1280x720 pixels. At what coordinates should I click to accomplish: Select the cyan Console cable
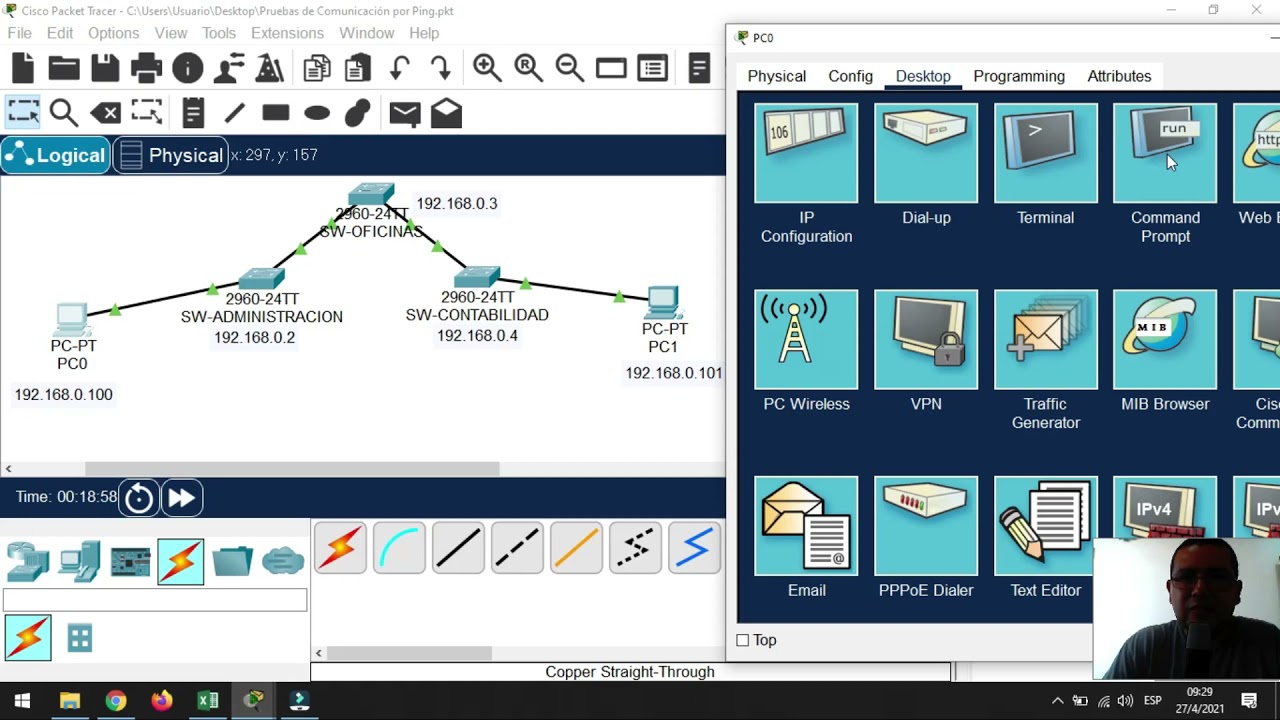tap(399, 547)
